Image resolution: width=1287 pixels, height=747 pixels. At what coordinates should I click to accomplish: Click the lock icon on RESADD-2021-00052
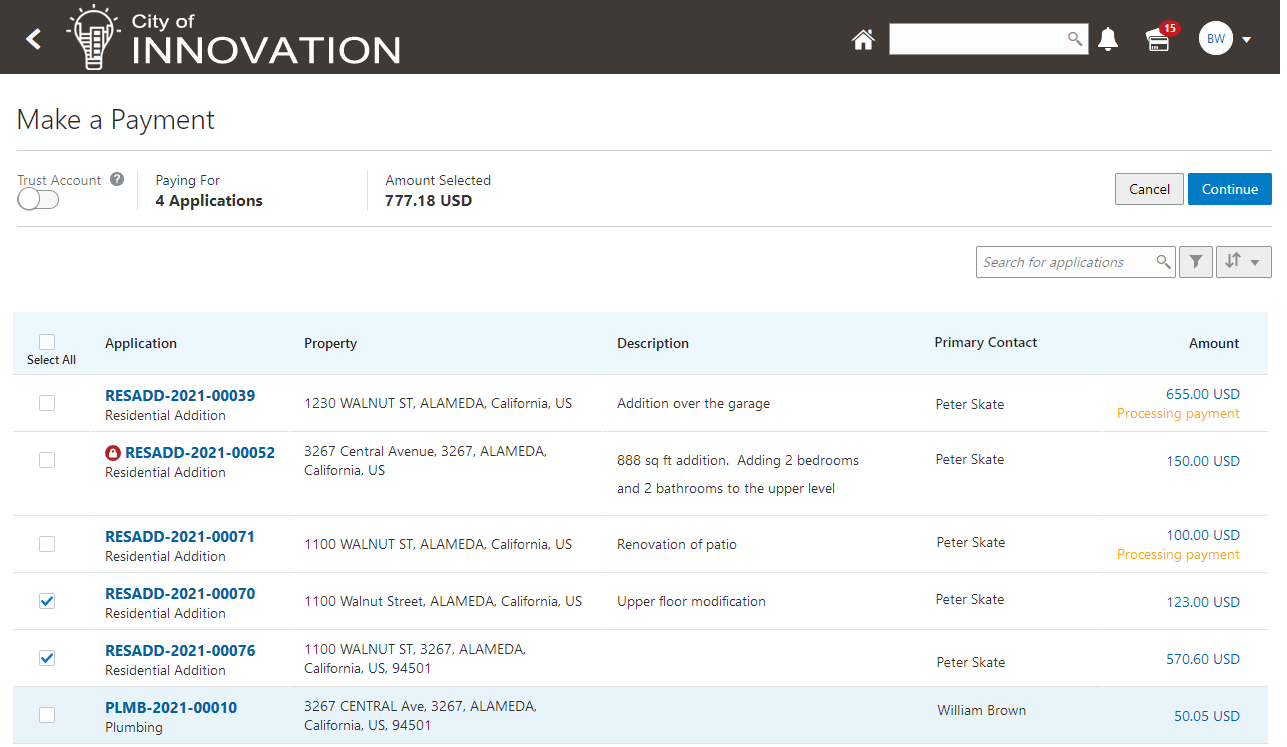(x=113, y=453)
